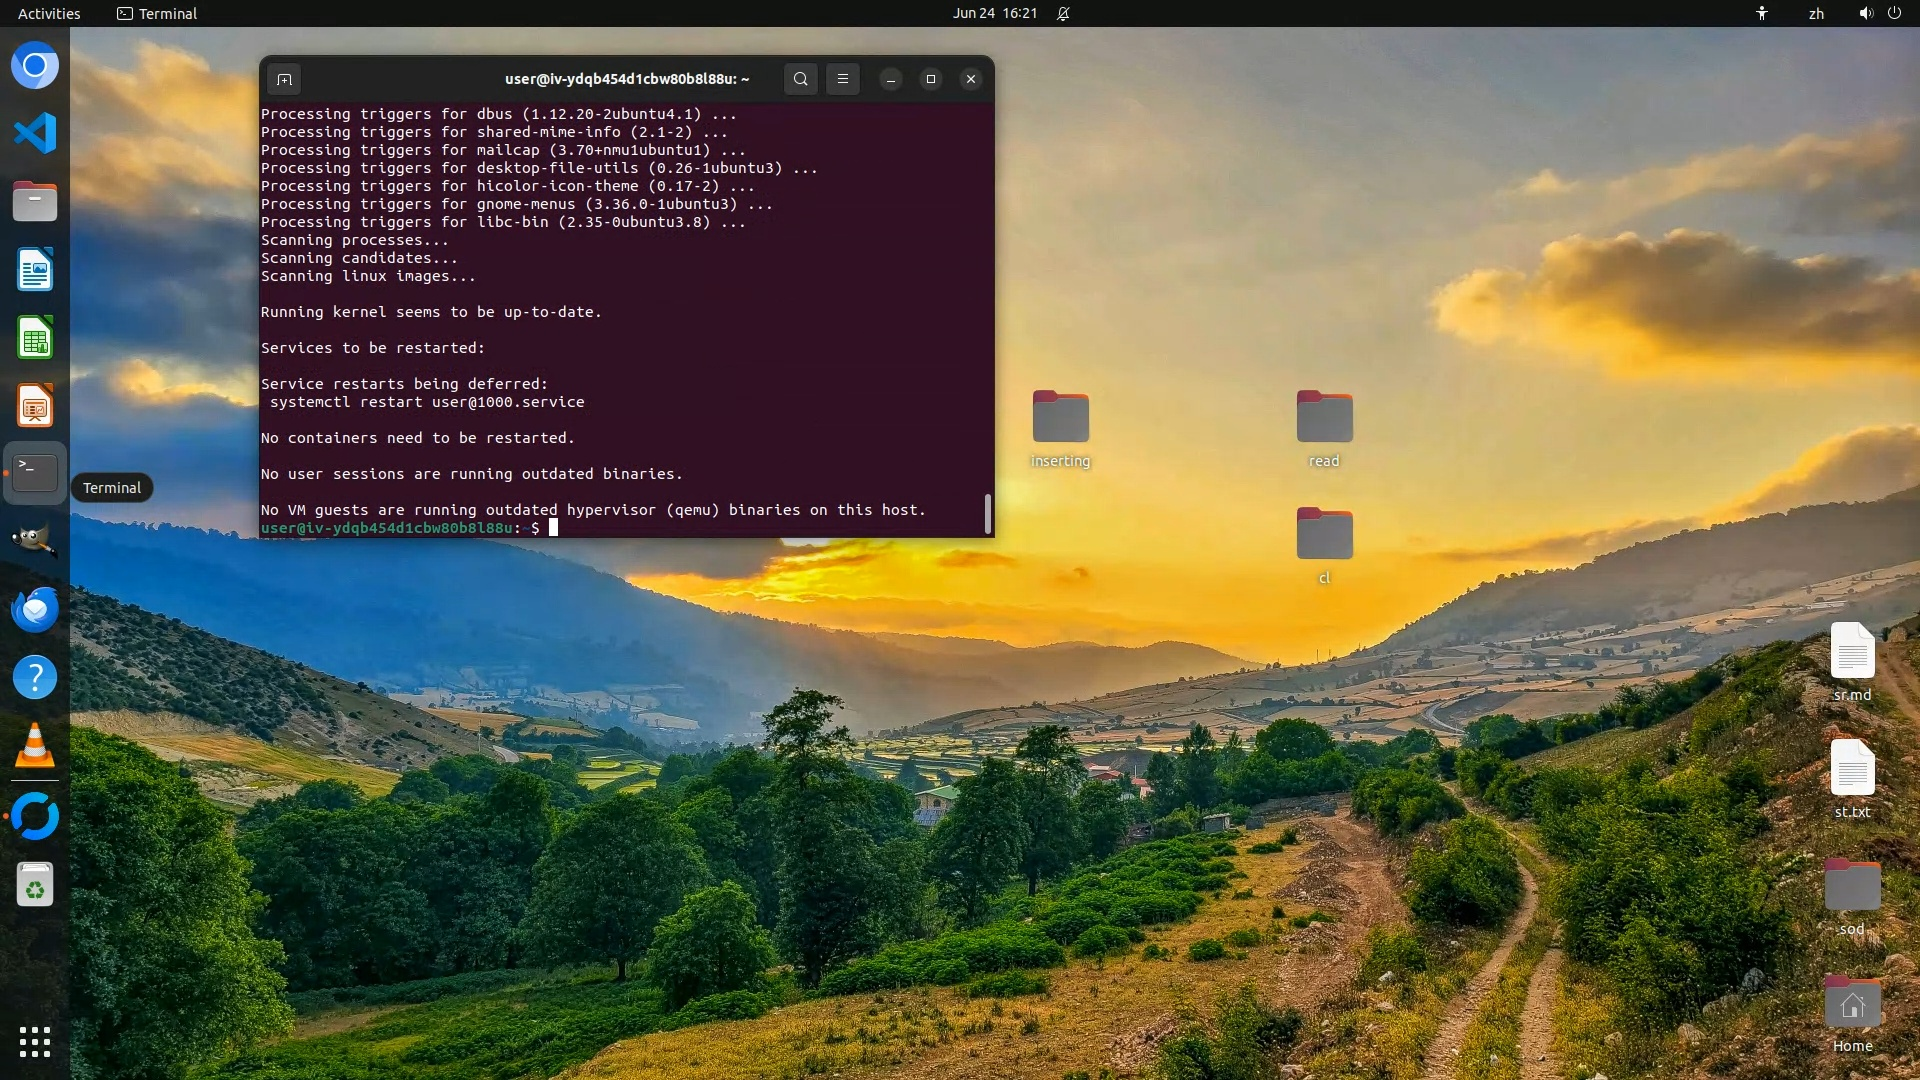
Task: Launch LibreOffice Calc spreadsheet app
Action: click(35, 338)
